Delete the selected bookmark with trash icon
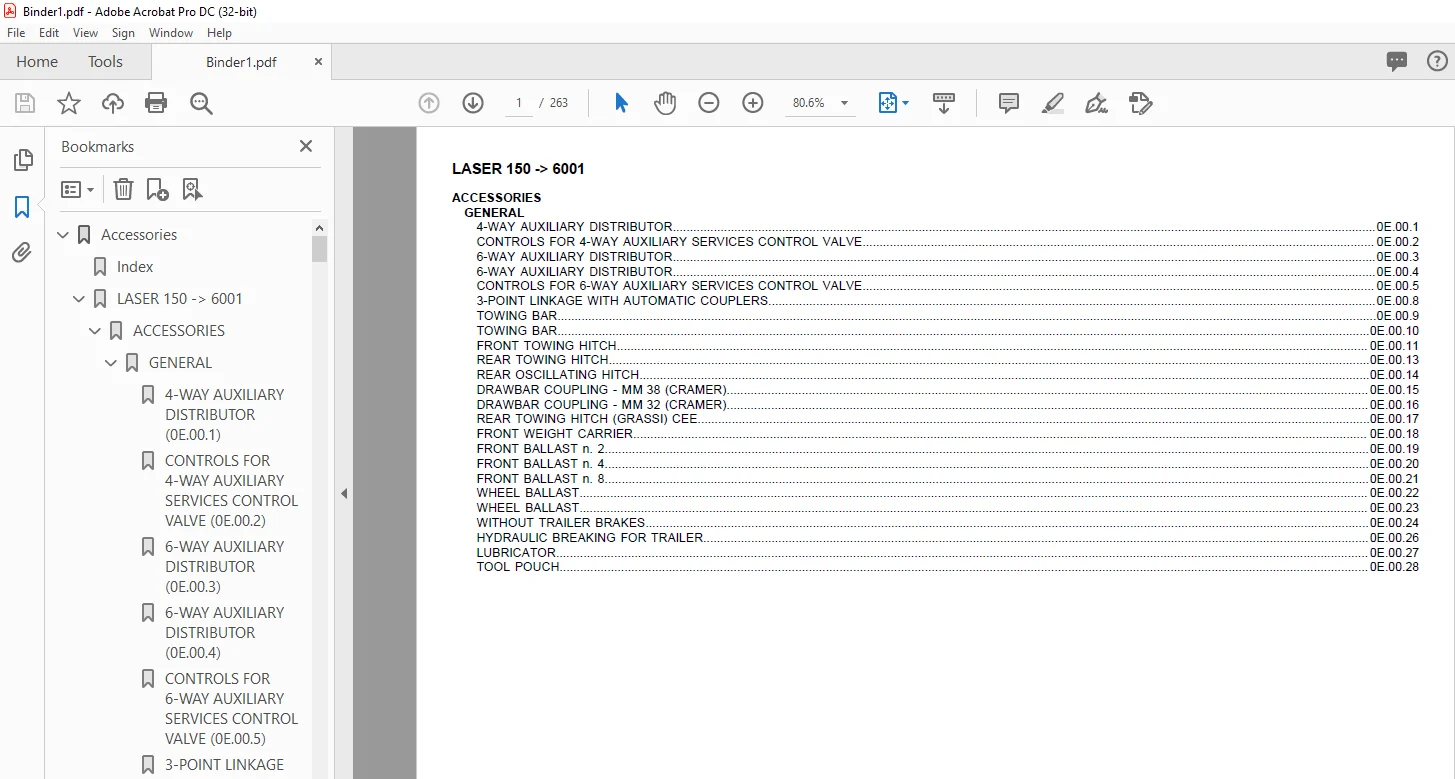Screen dimensions: 1455x779 (x=123, y=189)
